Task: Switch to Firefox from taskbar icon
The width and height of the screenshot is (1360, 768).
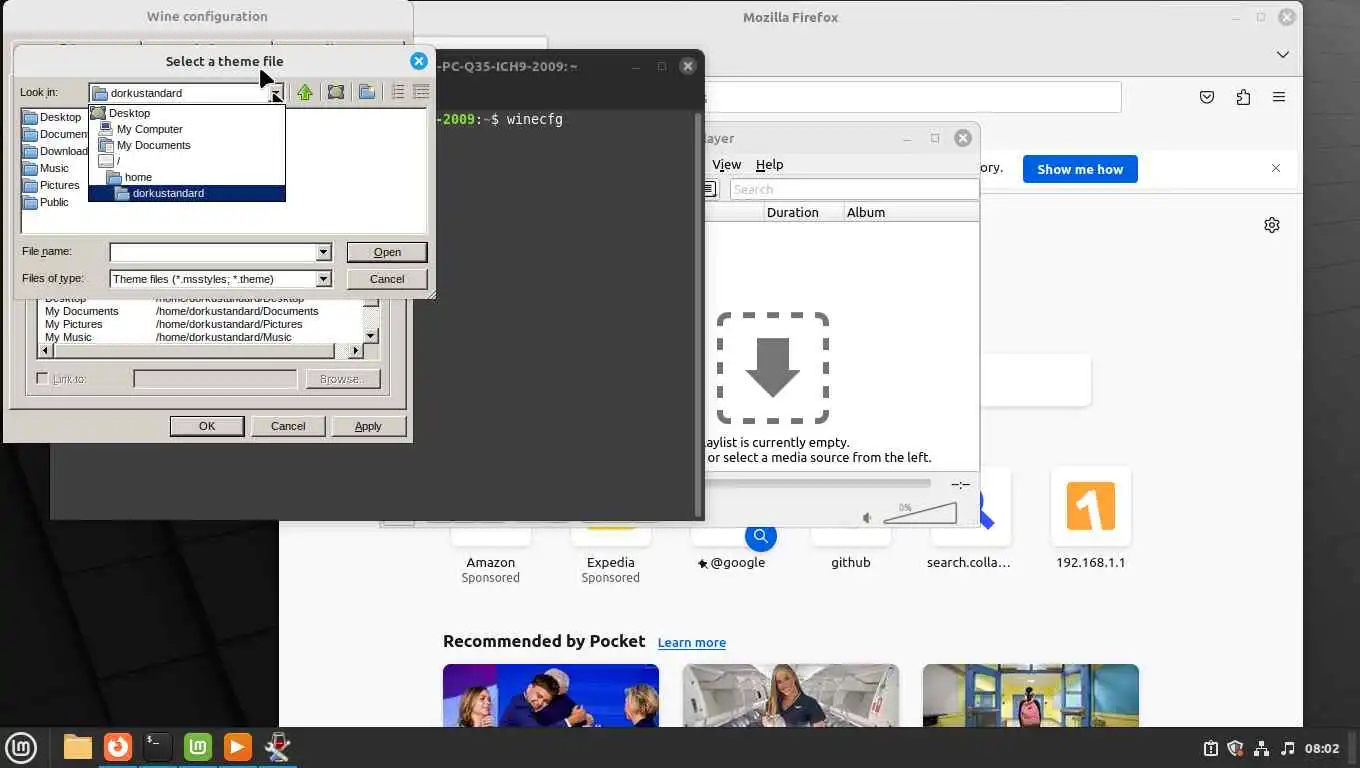Action: tap(118, 747)
